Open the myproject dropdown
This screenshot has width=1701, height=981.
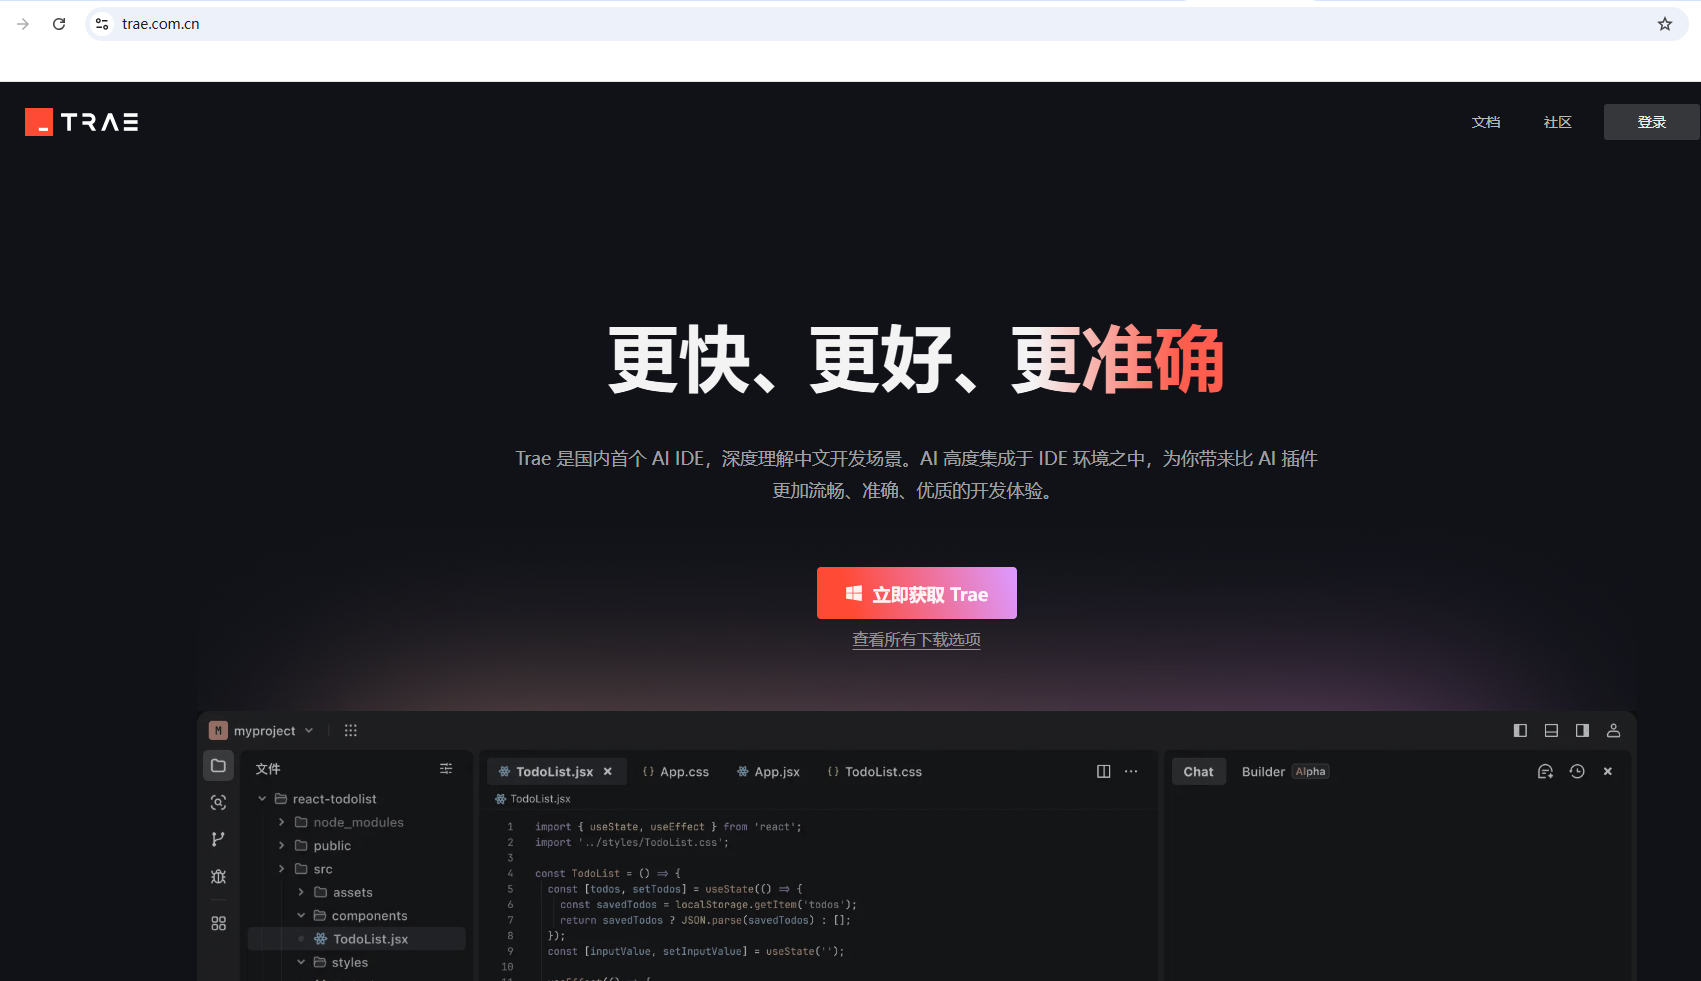[x=263, y=731]
